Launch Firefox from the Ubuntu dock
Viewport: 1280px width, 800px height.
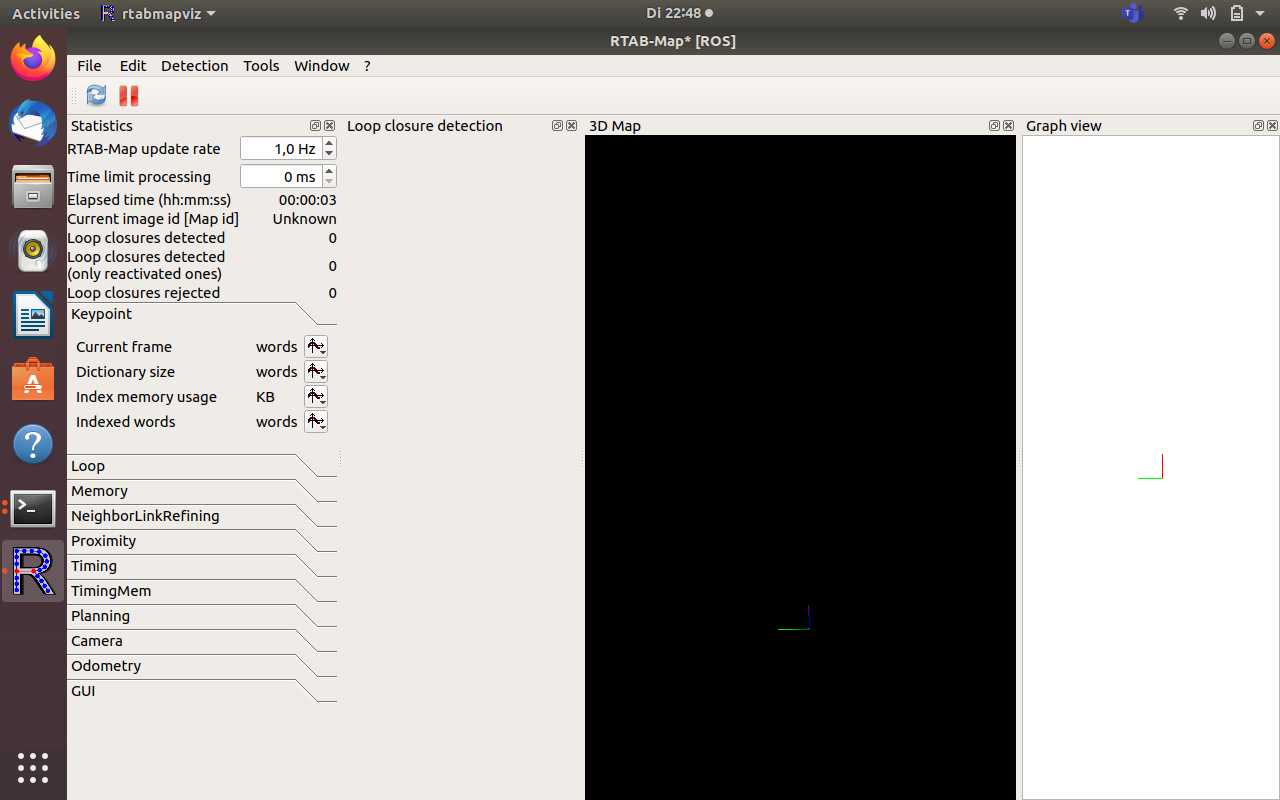click(33, 60)
